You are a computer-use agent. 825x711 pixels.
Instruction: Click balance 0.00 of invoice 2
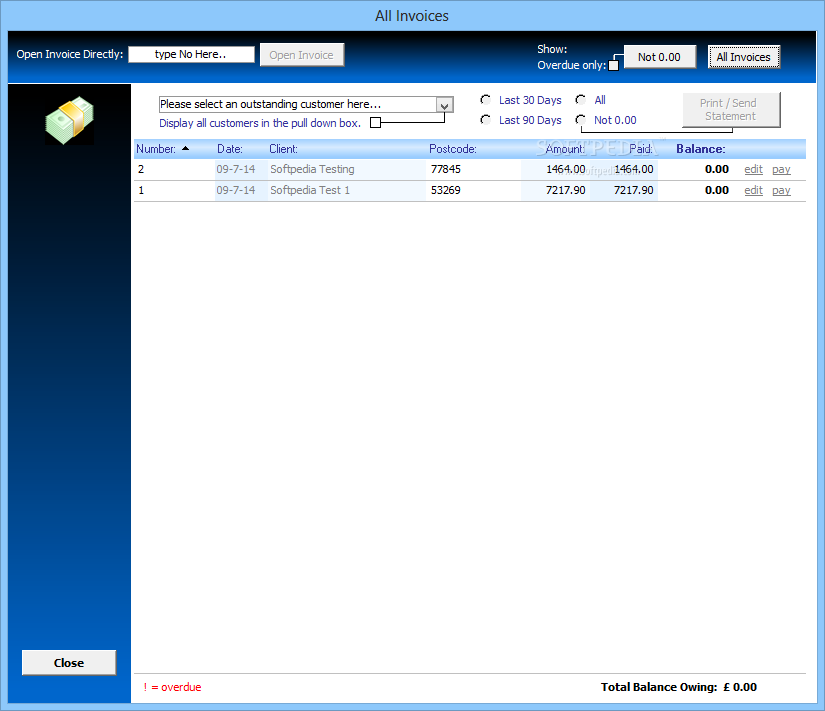pyautogui.click(x=717, y=169)
